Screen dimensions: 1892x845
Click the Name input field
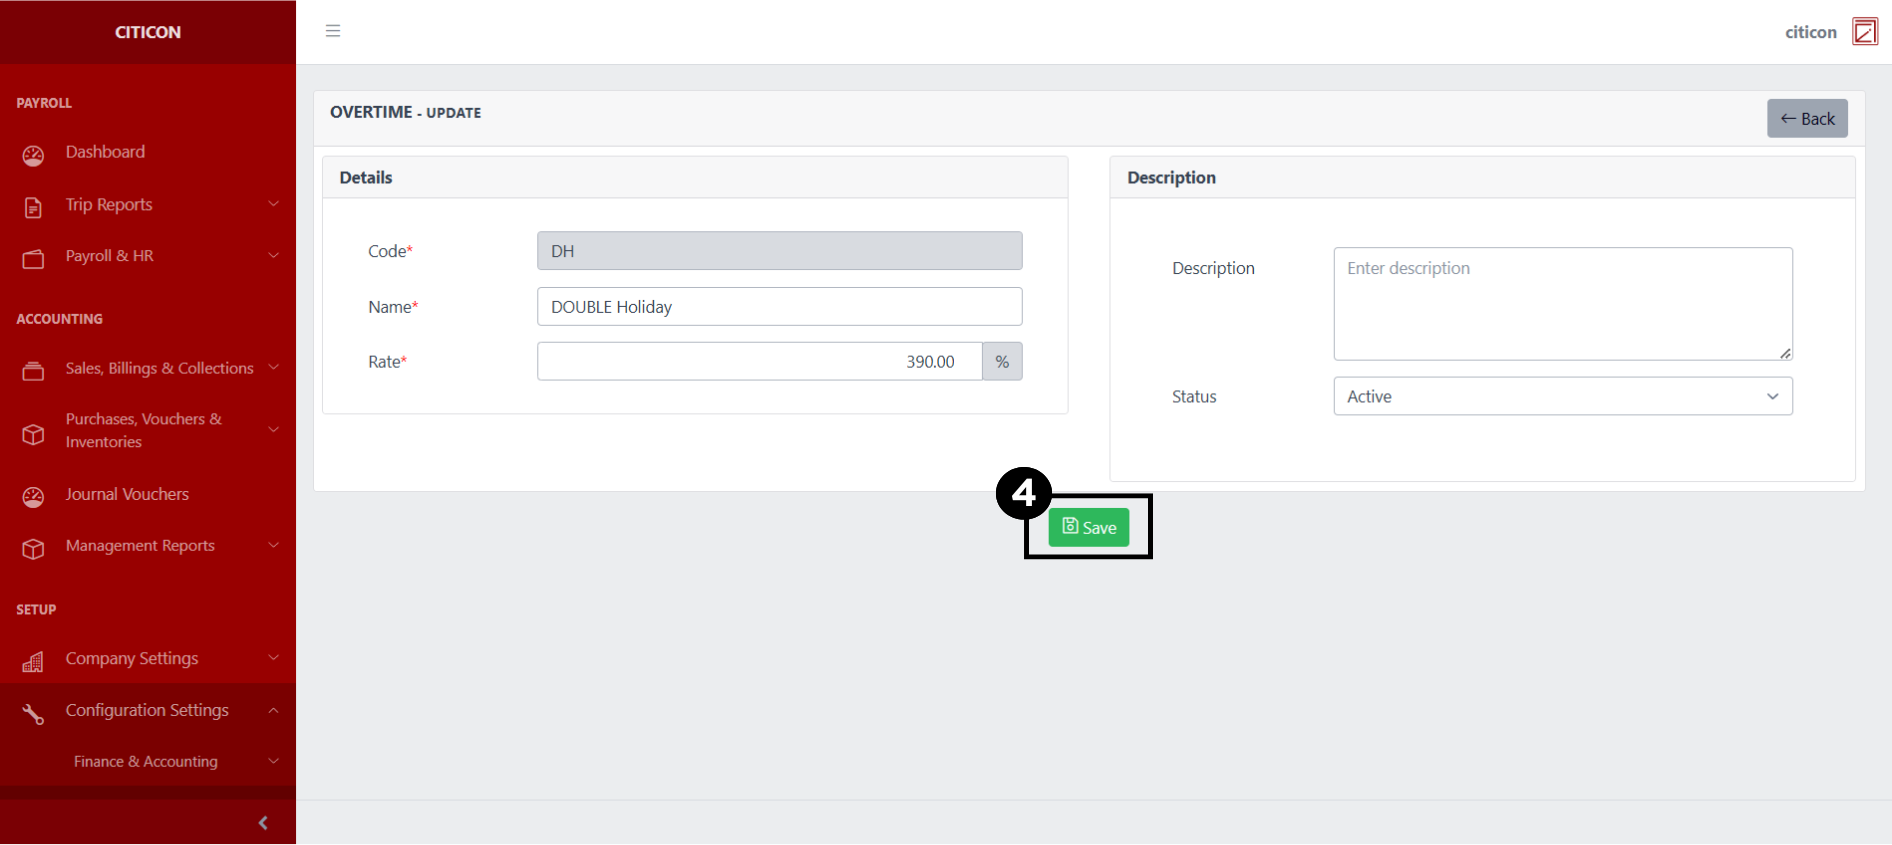click(x=779, y=306)
